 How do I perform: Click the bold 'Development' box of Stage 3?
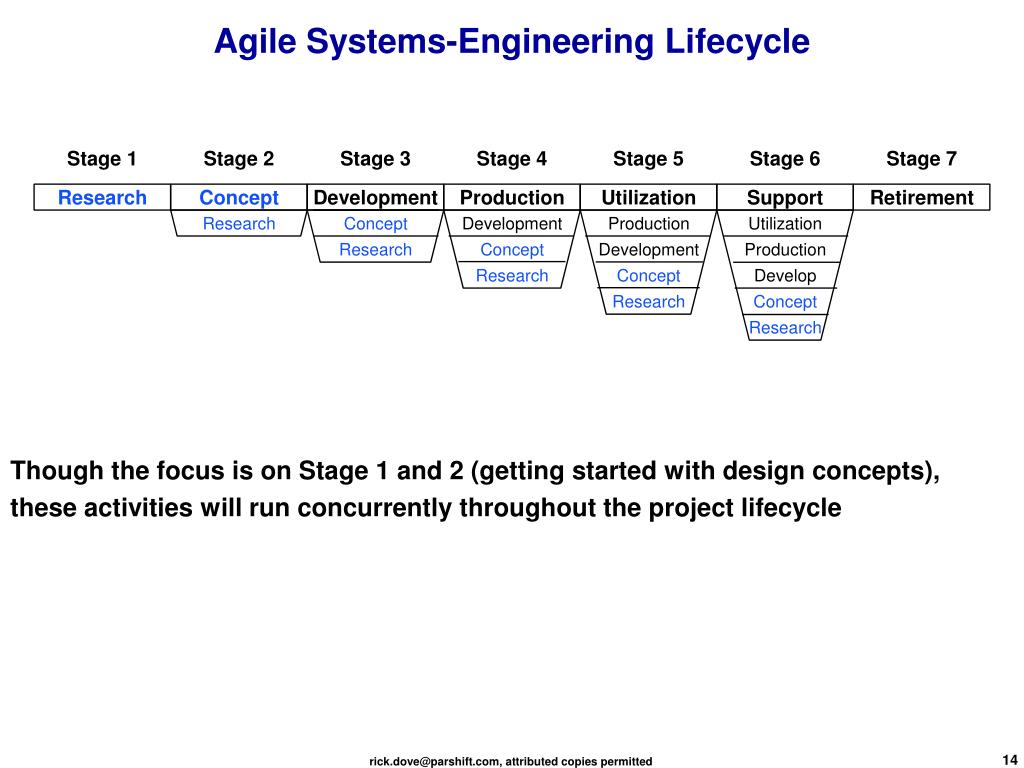(375, 197)
